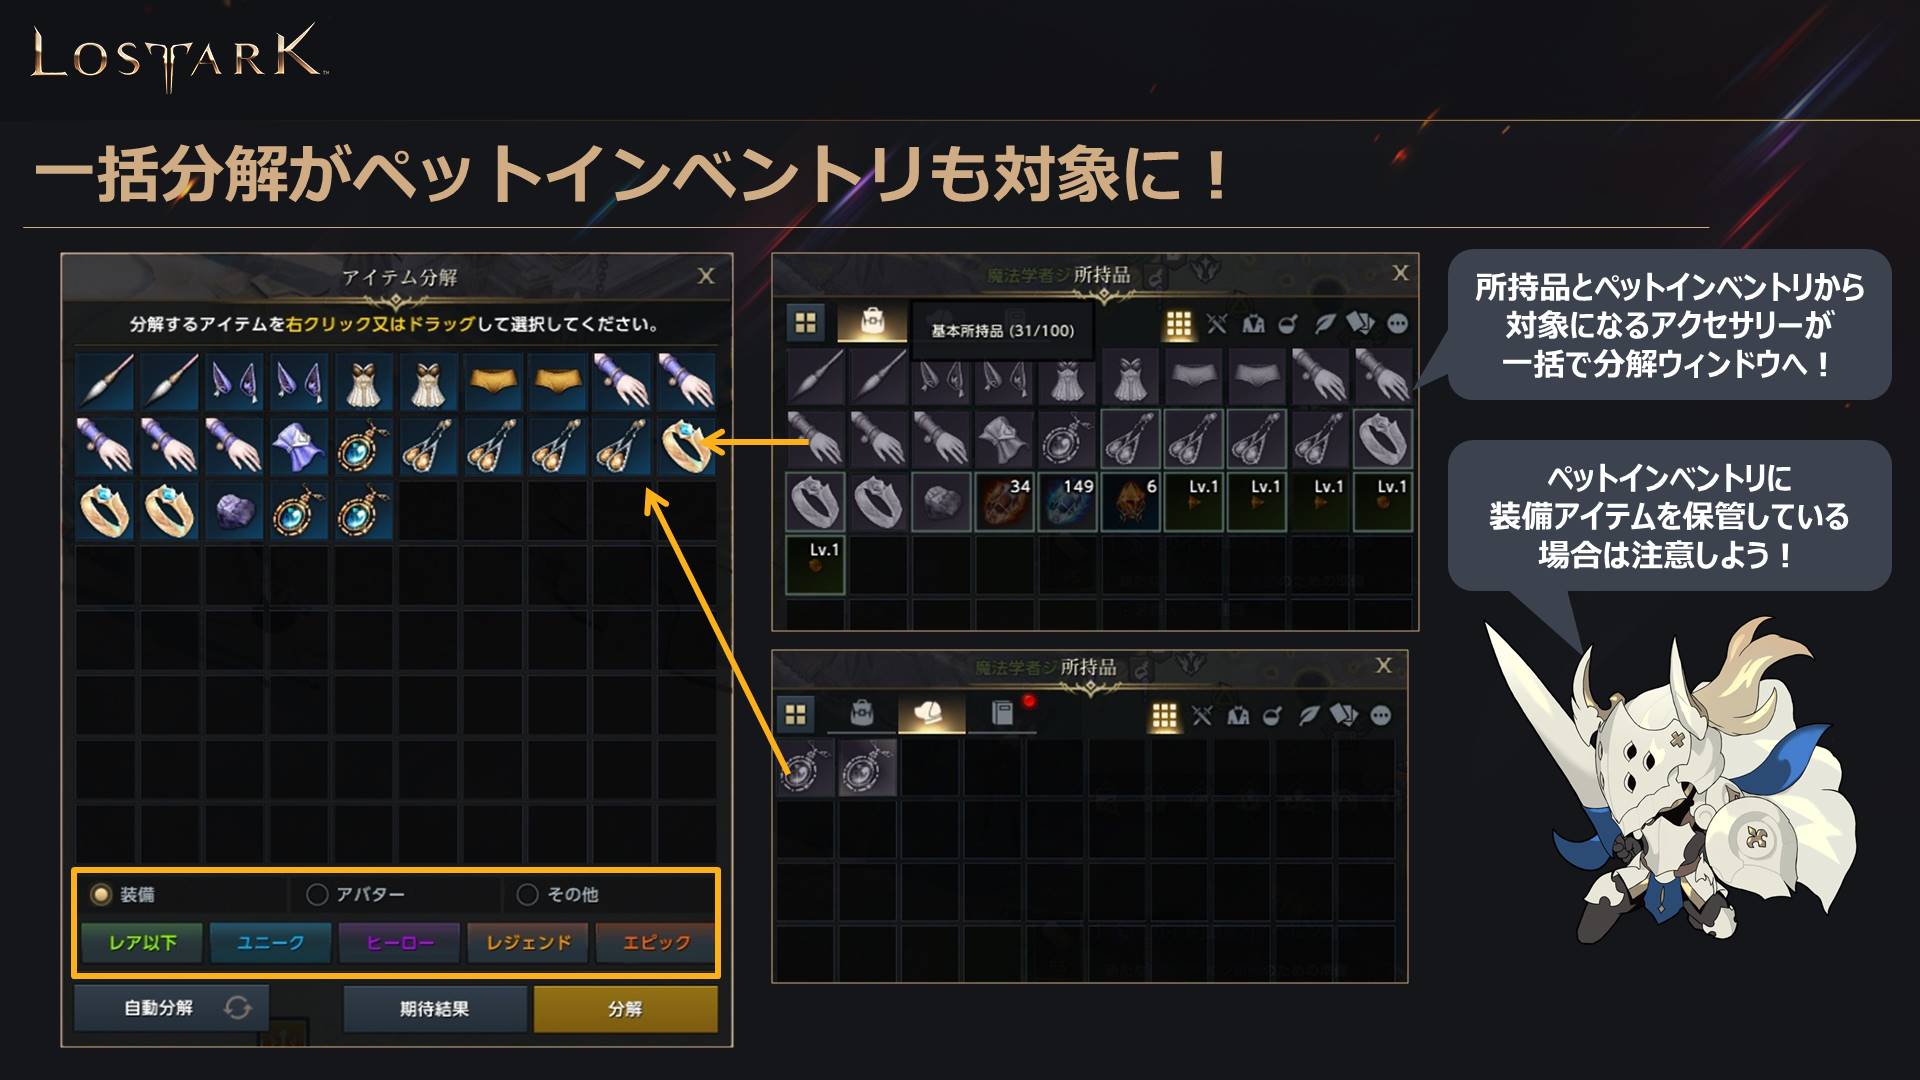
Task: Toggle the レジェンド rarity filter
Action: [528, 942]
